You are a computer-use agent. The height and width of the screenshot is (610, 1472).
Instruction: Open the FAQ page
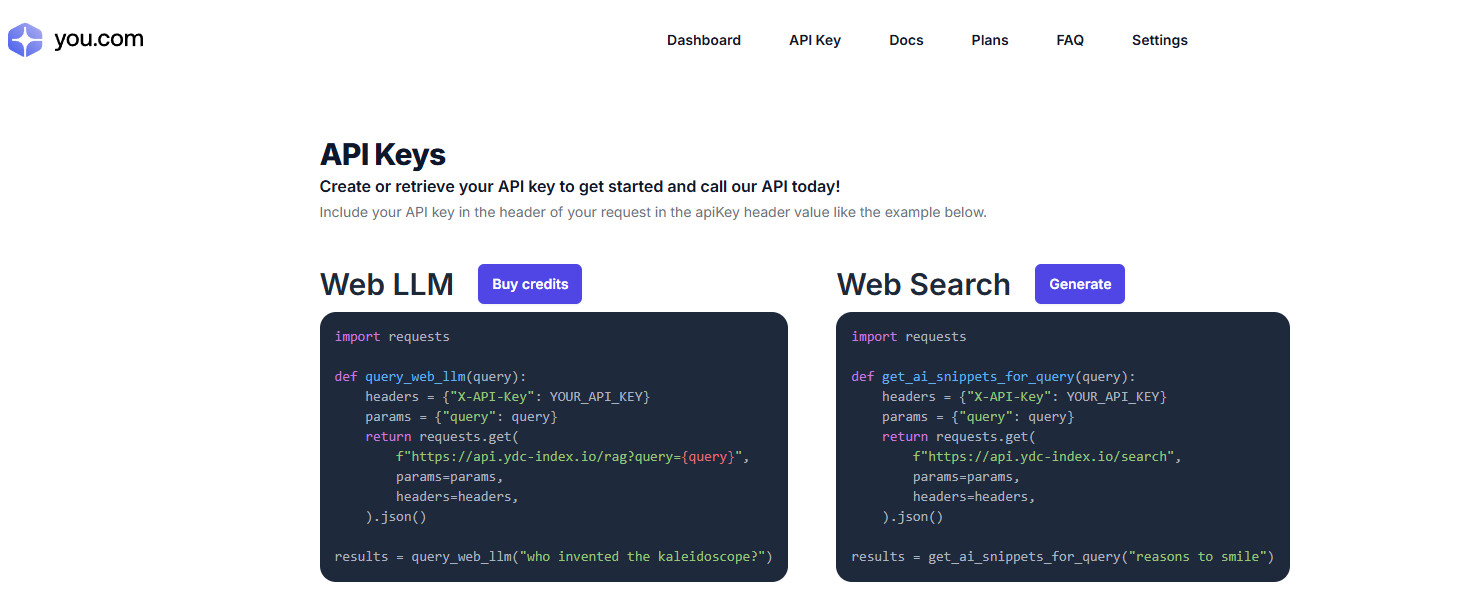tap(1070, 41)
